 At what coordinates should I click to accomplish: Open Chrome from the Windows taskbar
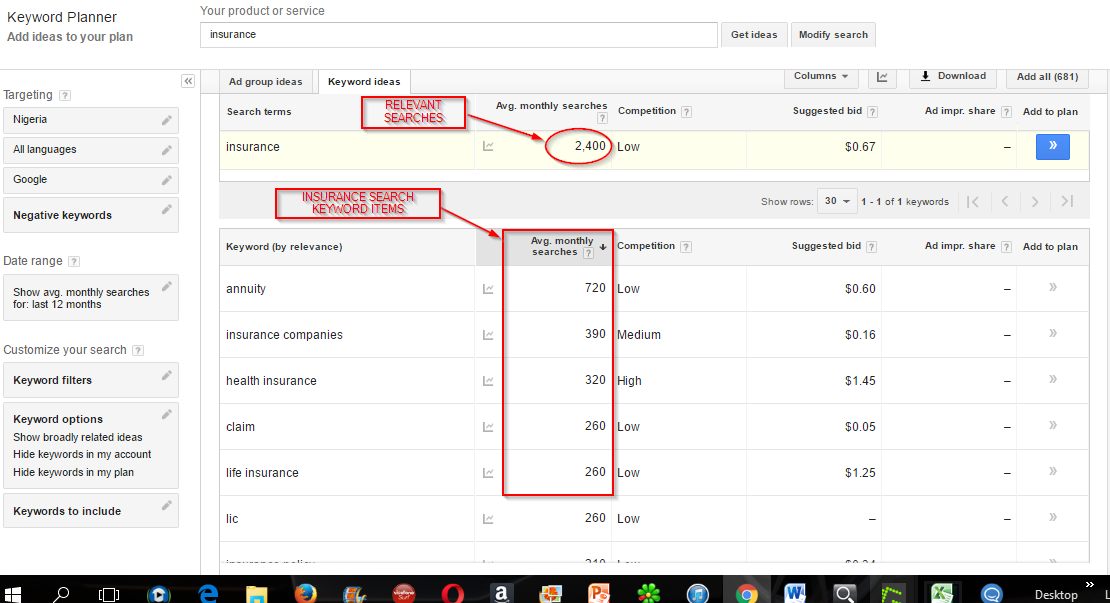(x=746, y=593)
